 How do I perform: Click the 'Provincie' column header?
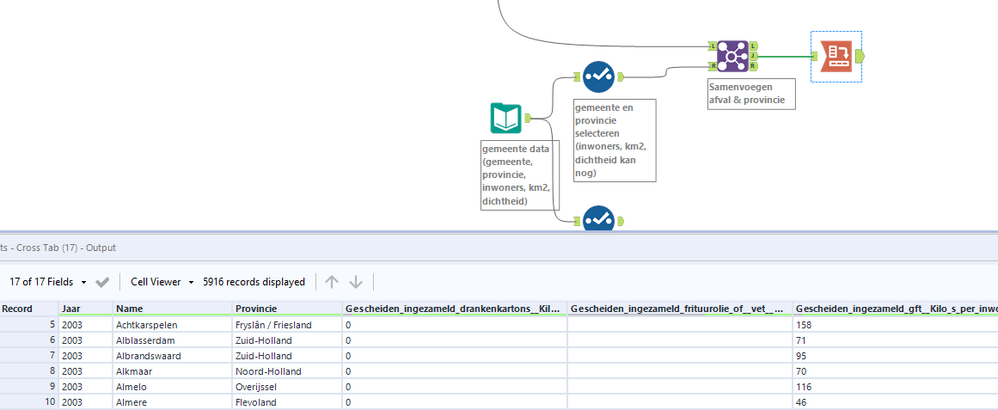(x=288, y=308)
